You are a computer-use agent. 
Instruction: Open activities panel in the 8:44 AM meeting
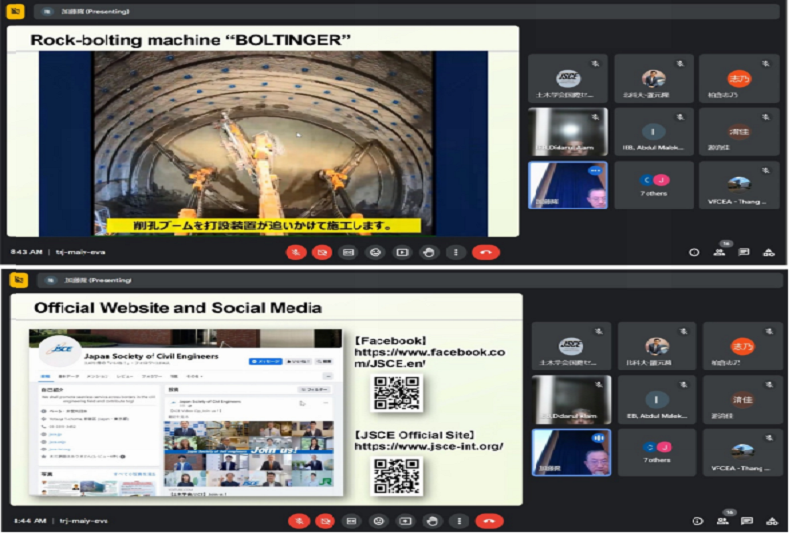(772, 521)
